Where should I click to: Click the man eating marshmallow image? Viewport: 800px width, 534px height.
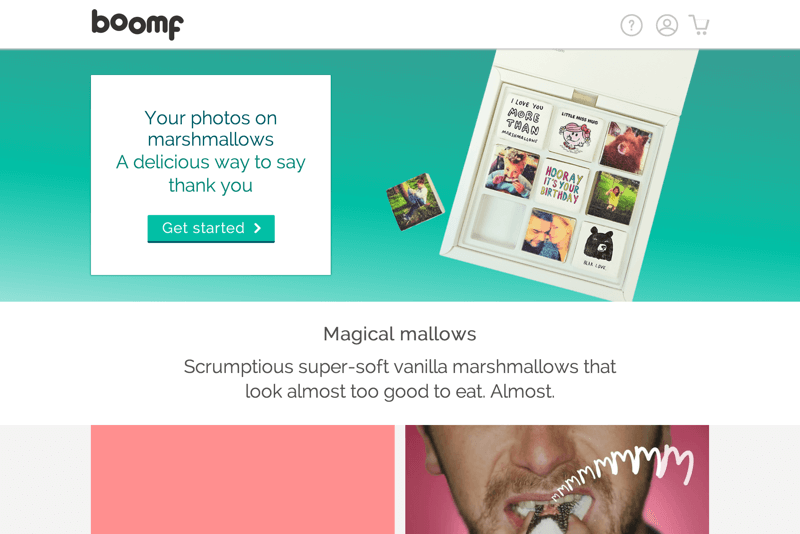coord(557,479)
